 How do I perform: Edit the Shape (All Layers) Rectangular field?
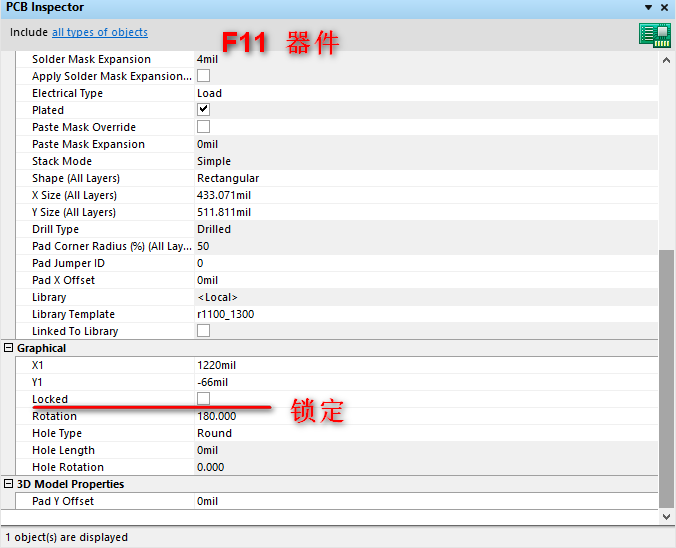pos(228,178)
